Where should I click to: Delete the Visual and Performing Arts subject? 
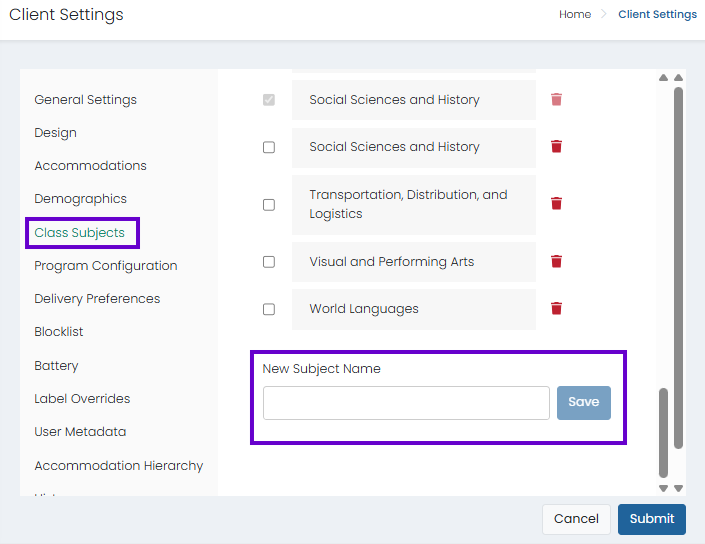click(x=556, y=261)
